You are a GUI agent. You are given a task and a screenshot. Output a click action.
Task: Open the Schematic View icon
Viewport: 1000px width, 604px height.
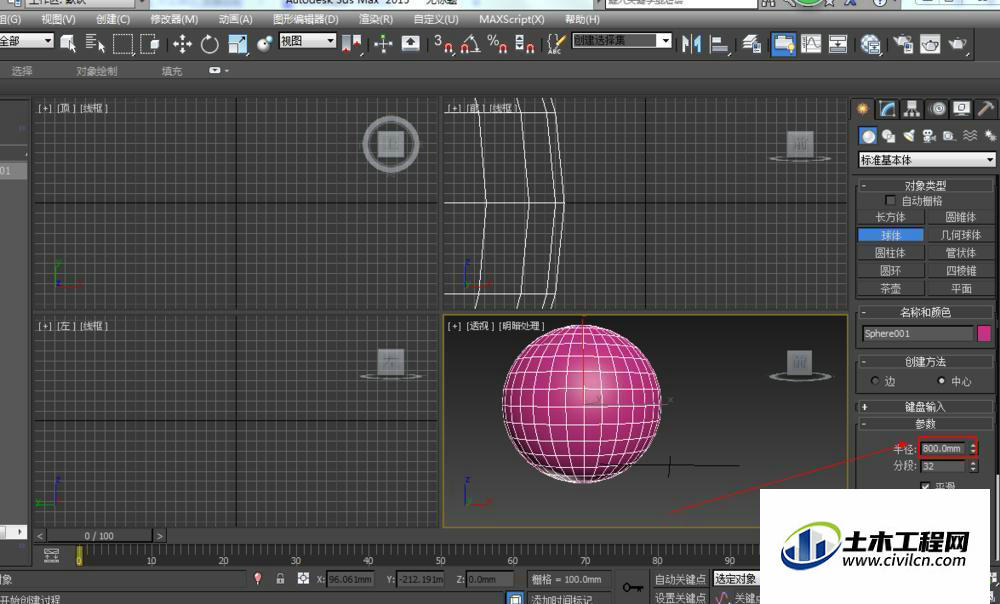[x=837, y=44]
